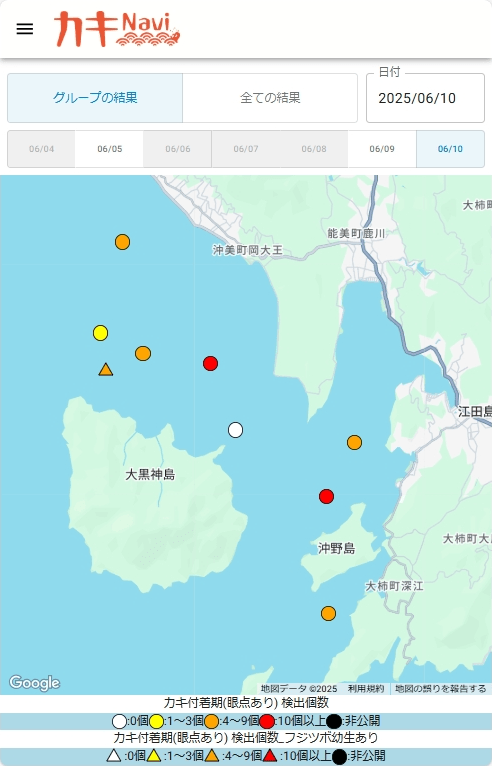492x766 pixels.
Task: Select the 06/09 date tab
Action: [382, 149]
